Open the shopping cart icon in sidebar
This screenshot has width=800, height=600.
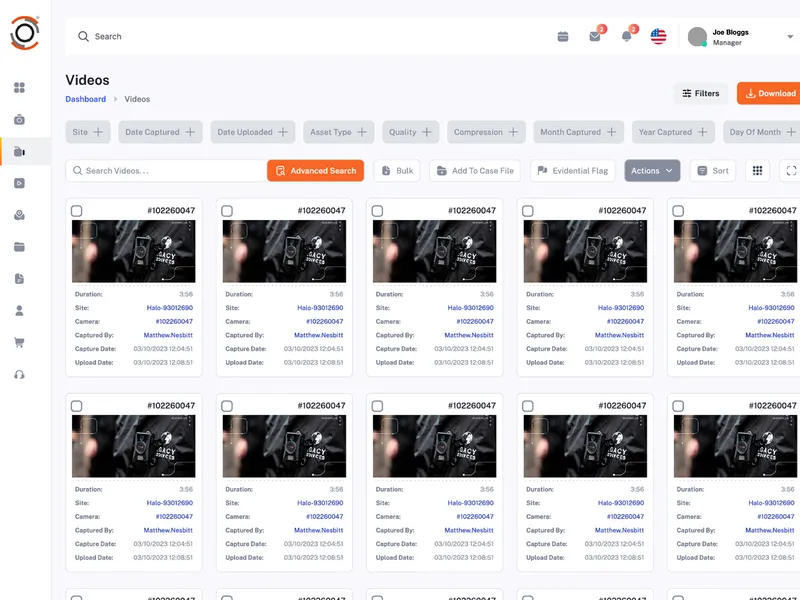pos(19,342)
